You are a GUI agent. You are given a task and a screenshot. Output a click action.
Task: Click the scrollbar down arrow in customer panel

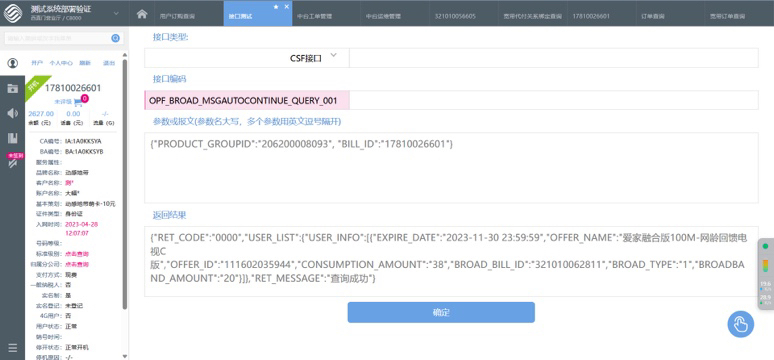click(125, 356)
